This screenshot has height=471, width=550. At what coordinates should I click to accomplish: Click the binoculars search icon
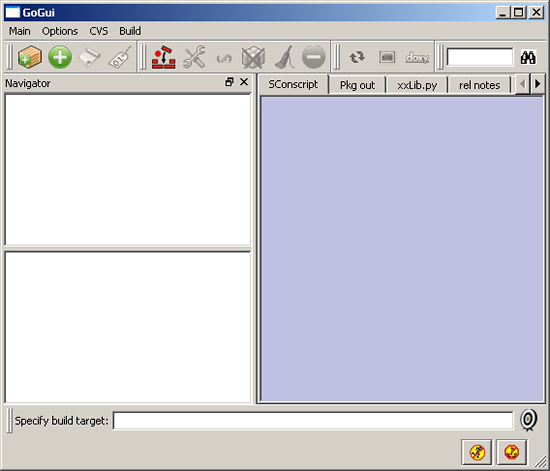pyautogui.click(x=528, y=57)
